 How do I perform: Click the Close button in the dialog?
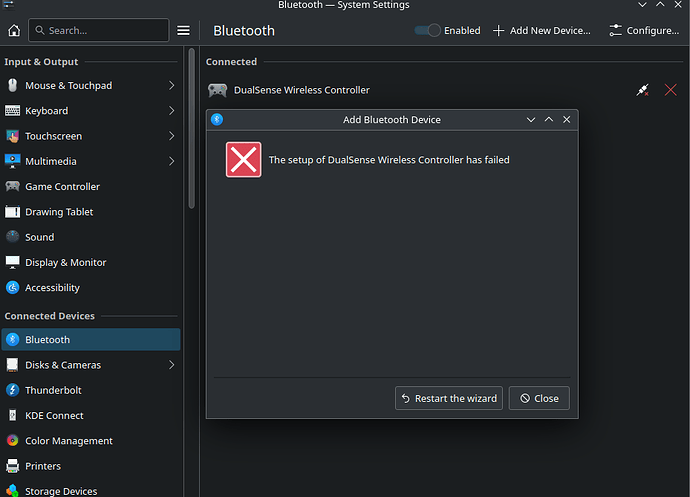(539, 398)
